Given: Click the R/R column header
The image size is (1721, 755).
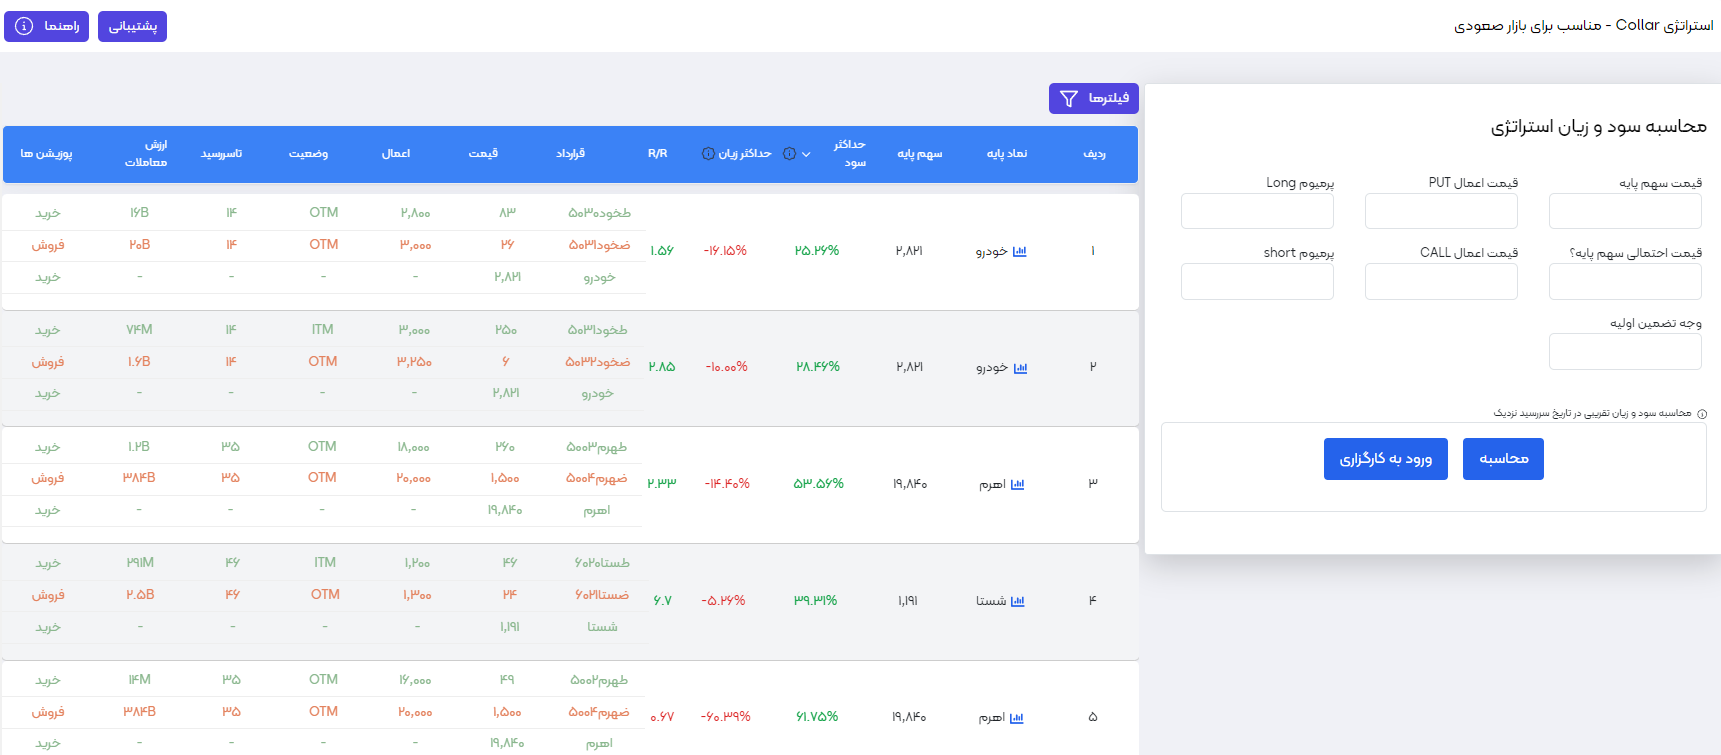Looking at the screenshot, I should click(x=657, y=154).
